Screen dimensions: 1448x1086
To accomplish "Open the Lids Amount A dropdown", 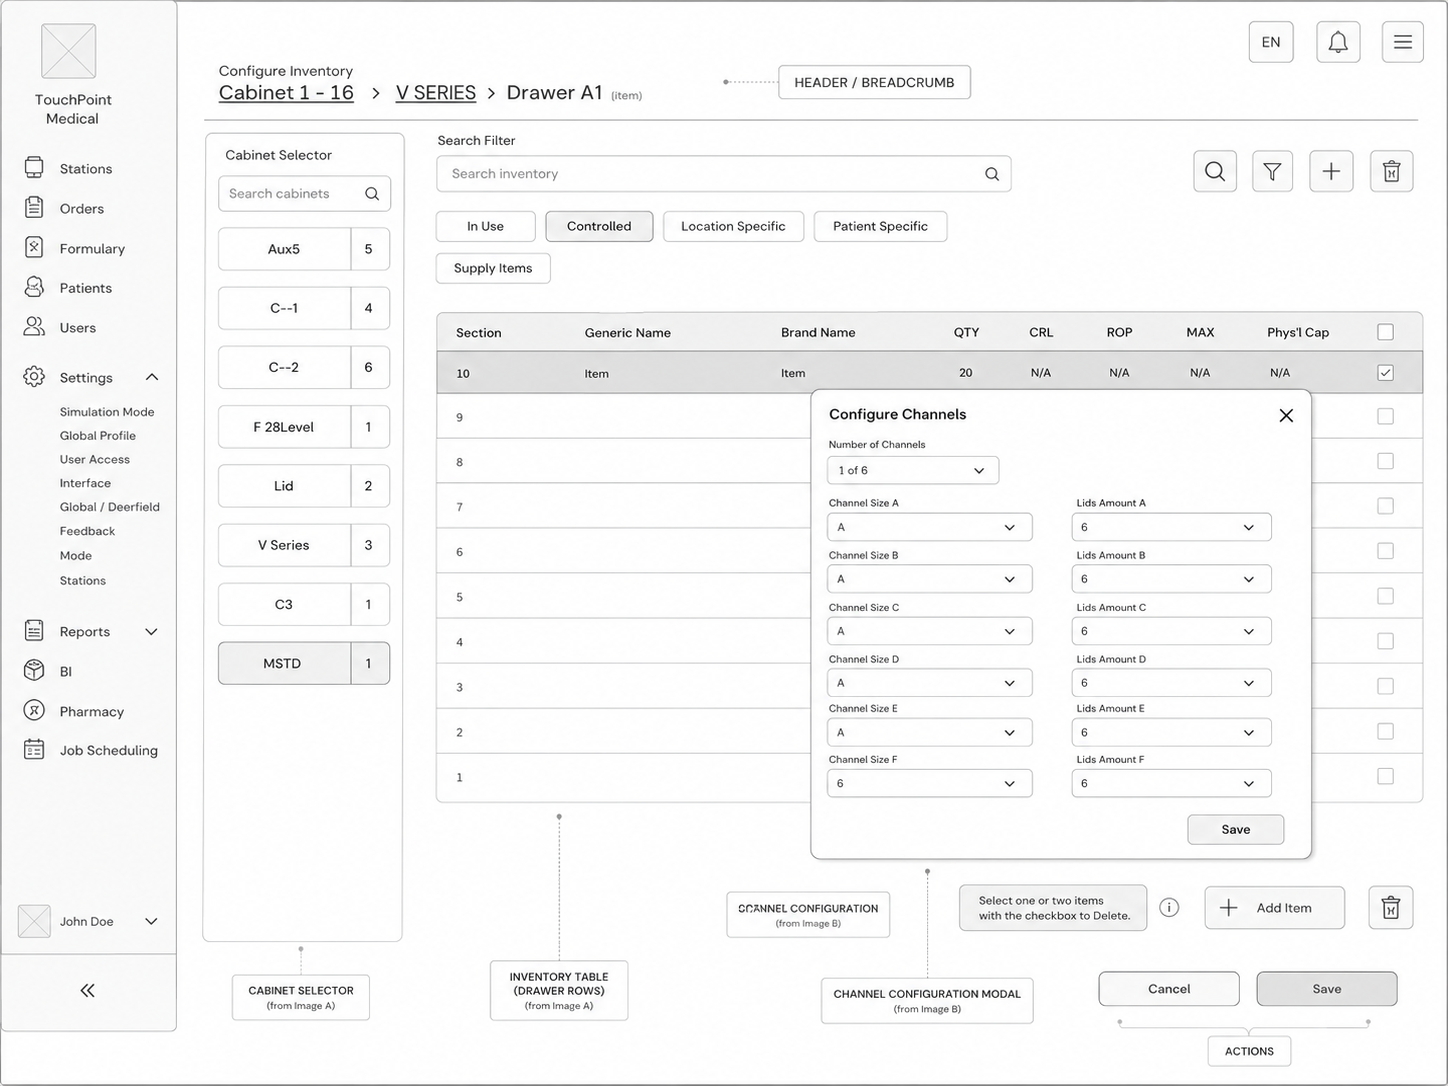I will tap(1171, 527).
